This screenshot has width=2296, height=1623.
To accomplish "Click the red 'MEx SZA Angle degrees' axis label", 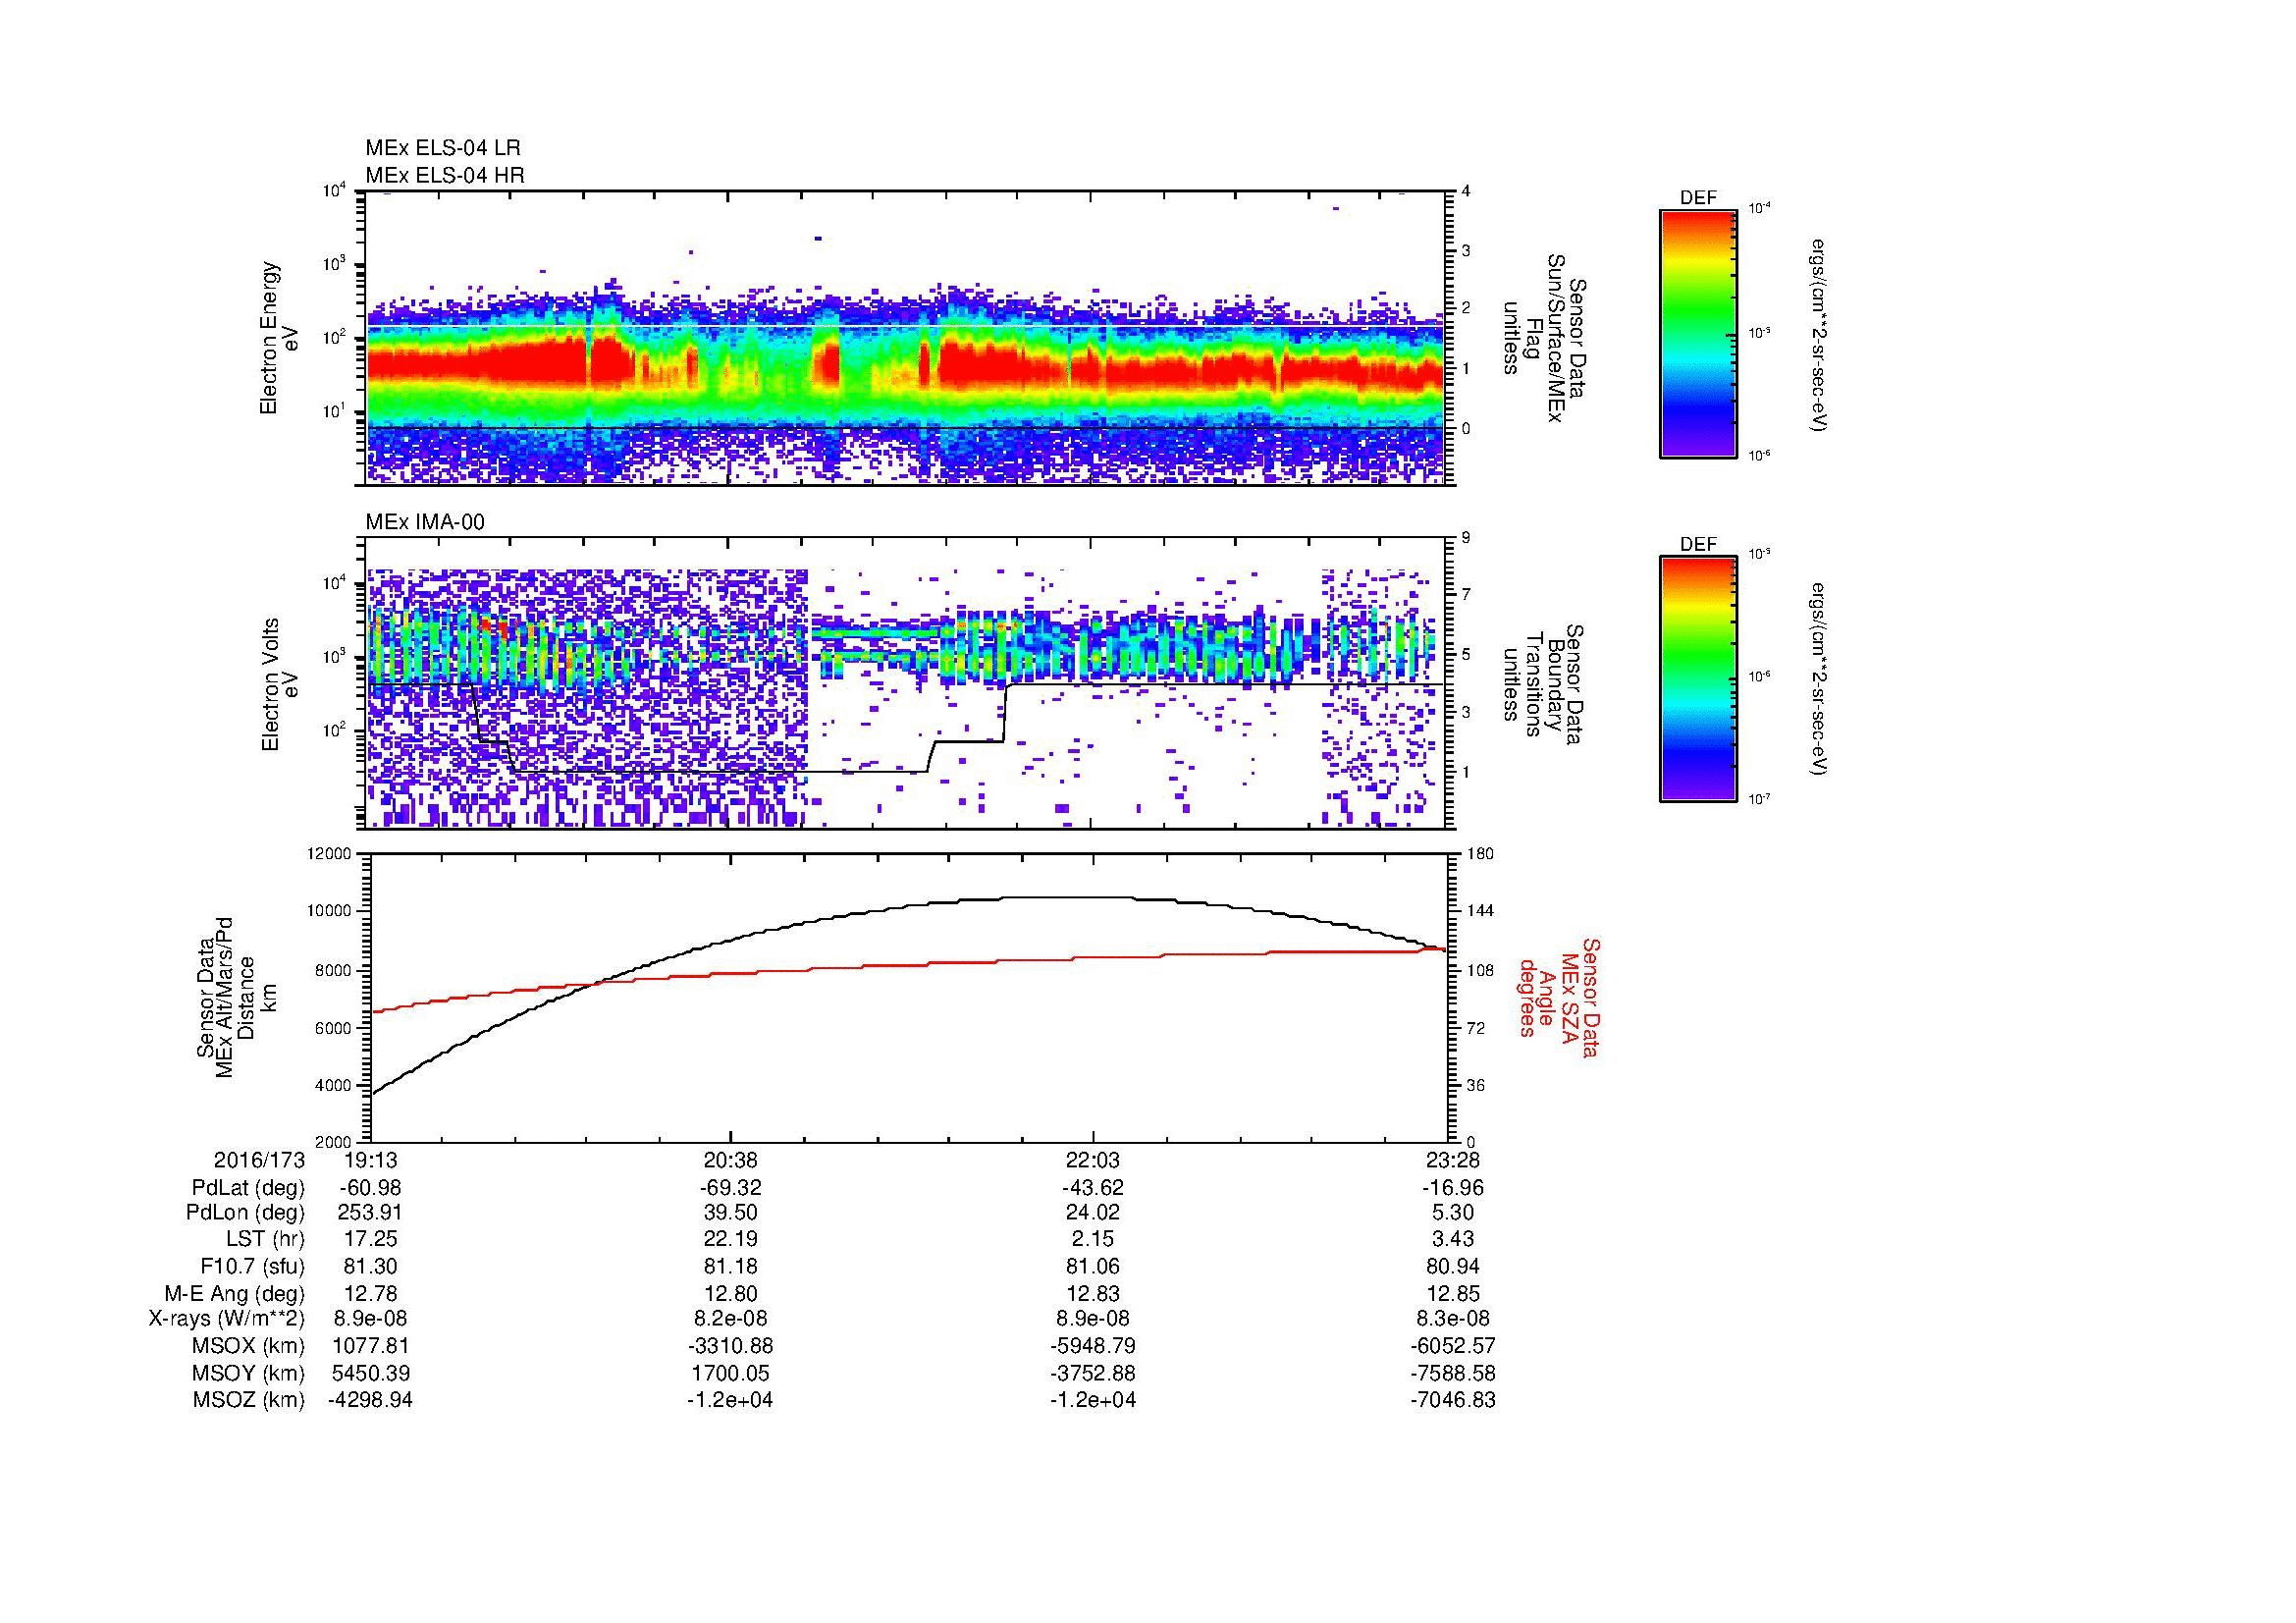I will tap(1559, 998).
